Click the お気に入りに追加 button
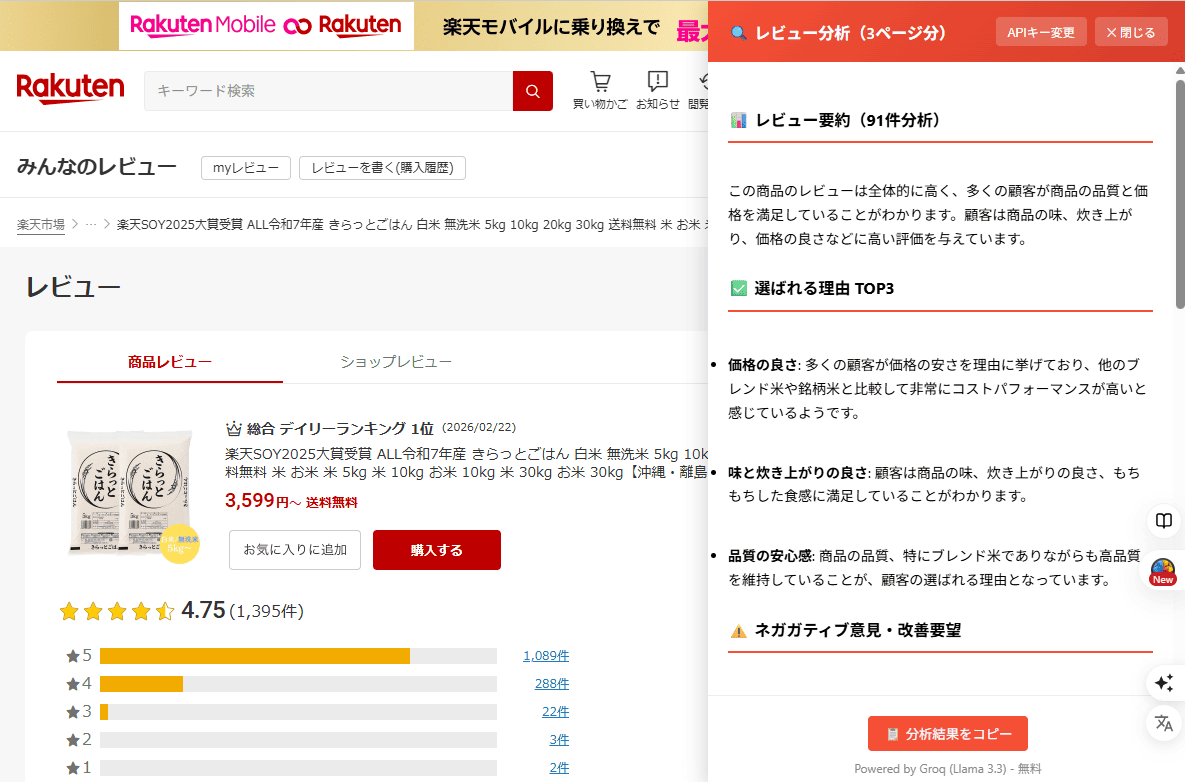This screenshot has width=1185, height=782. (x=295, y=550)
